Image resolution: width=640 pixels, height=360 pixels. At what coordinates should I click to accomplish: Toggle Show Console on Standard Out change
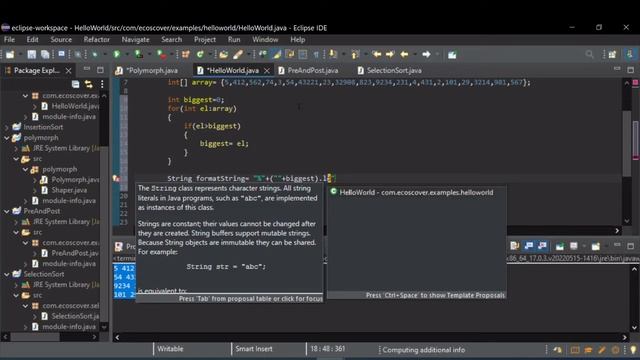click(529, 246)
